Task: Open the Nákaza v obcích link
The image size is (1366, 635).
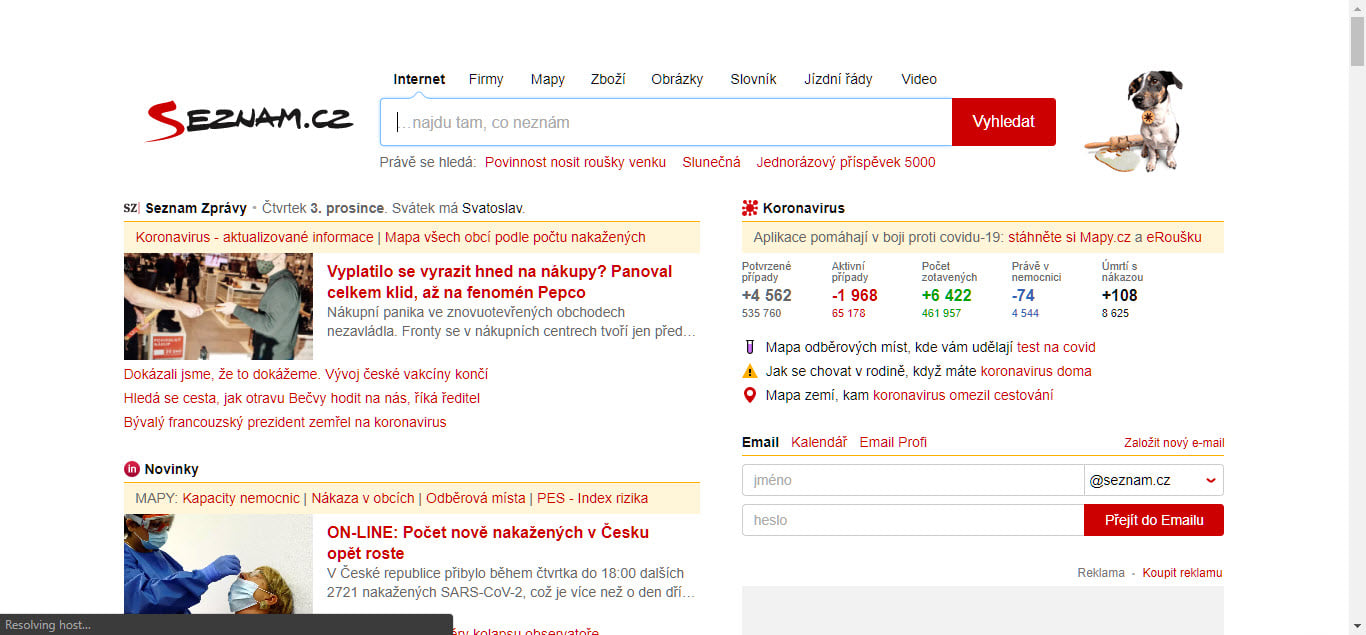Action: [362, 498]
